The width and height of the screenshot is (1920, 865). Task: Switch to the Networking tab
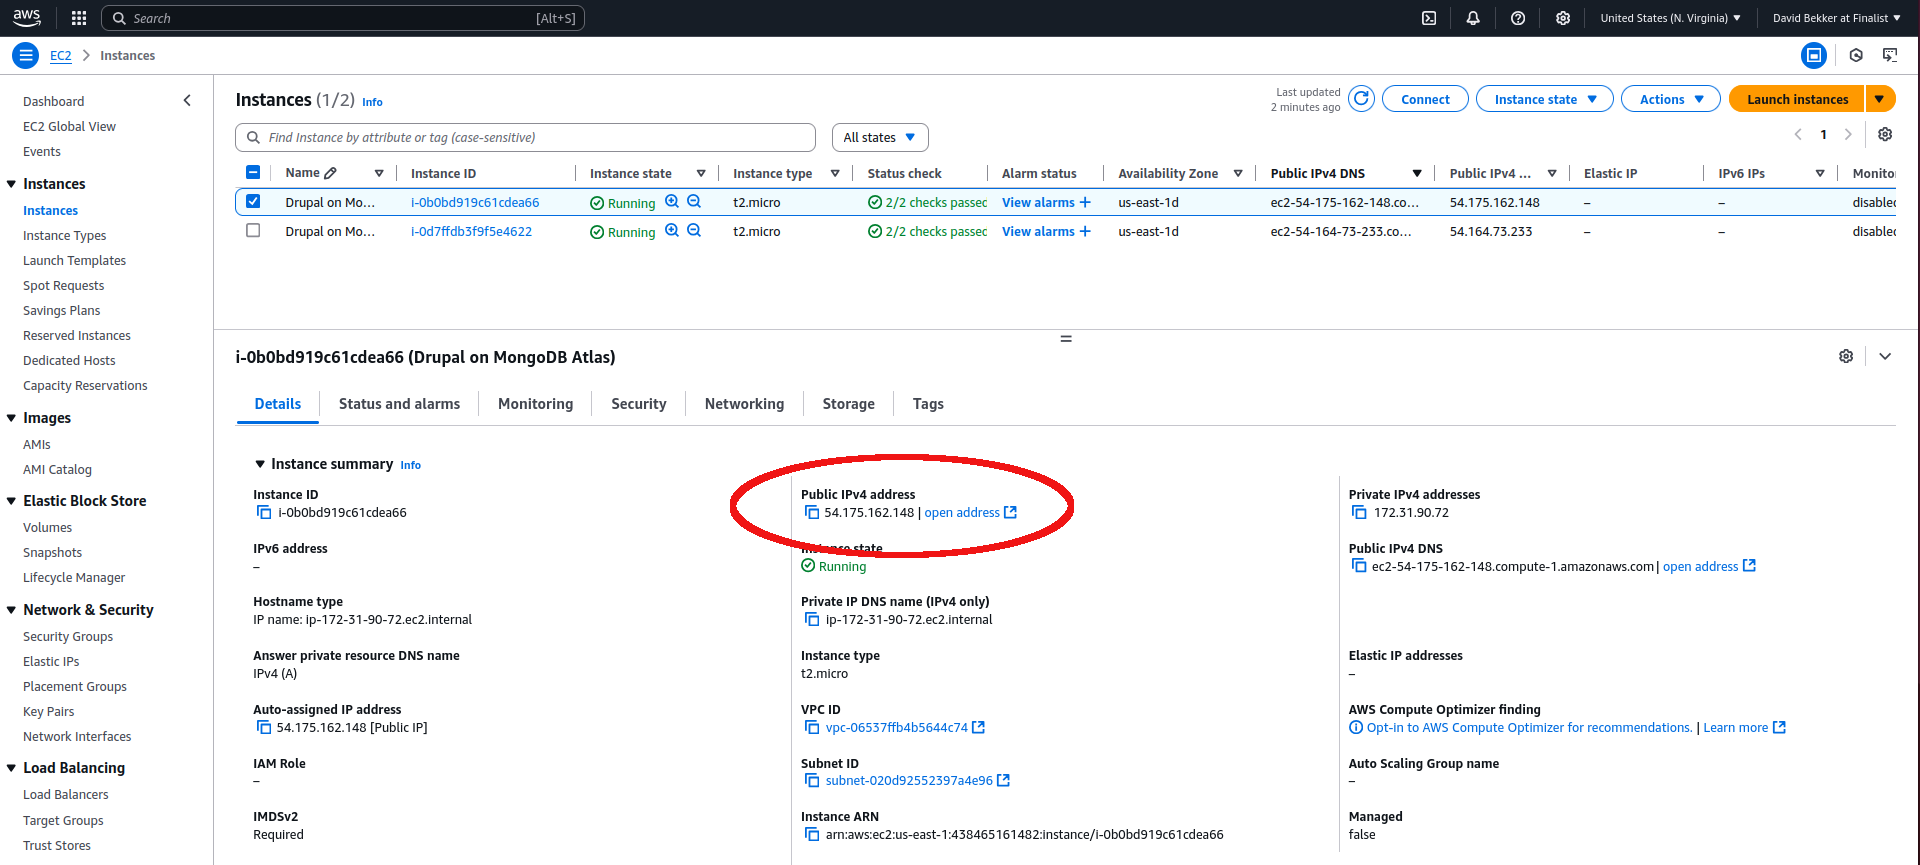tap(745, 404)
